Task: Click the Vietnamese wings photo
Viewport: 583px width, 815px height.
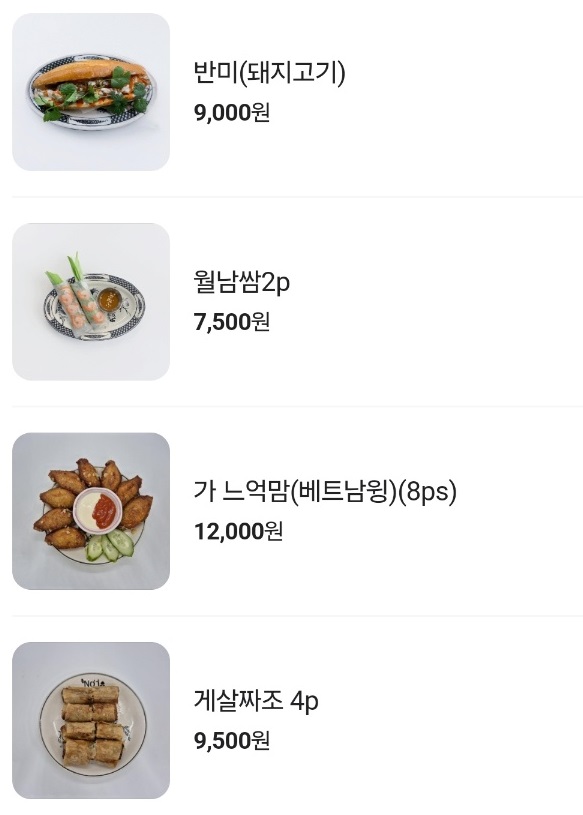Action: 90,510
